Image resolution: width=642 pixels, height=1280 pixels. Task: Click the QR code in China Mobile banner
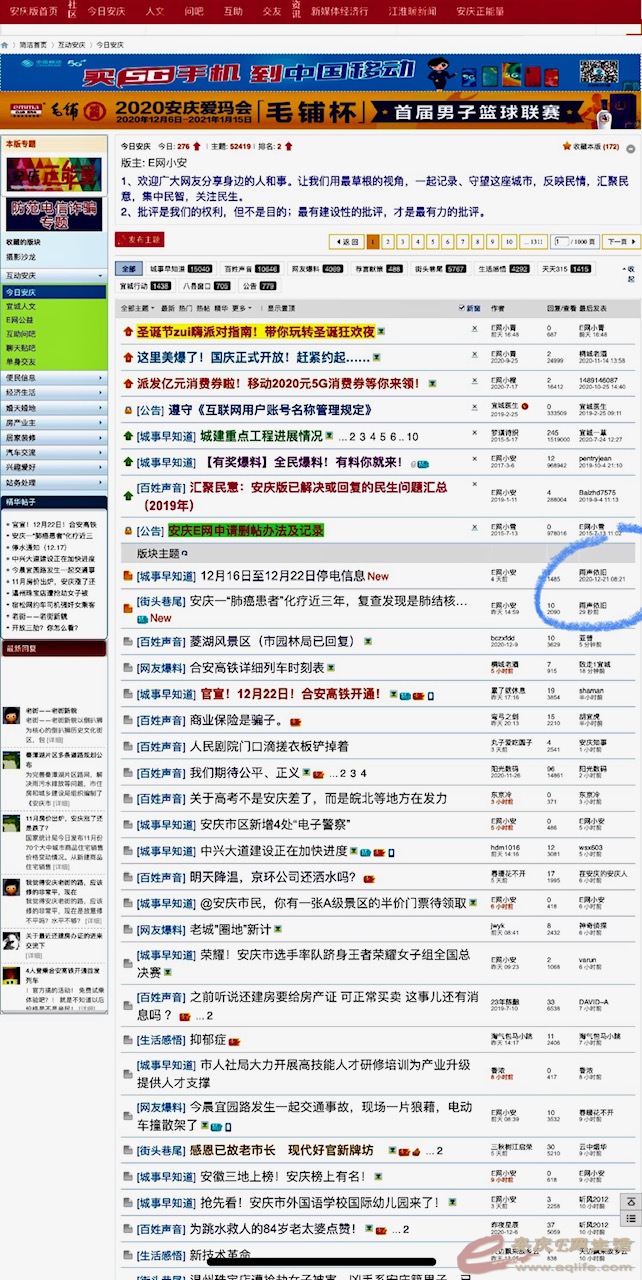click(x=597, y=74)
